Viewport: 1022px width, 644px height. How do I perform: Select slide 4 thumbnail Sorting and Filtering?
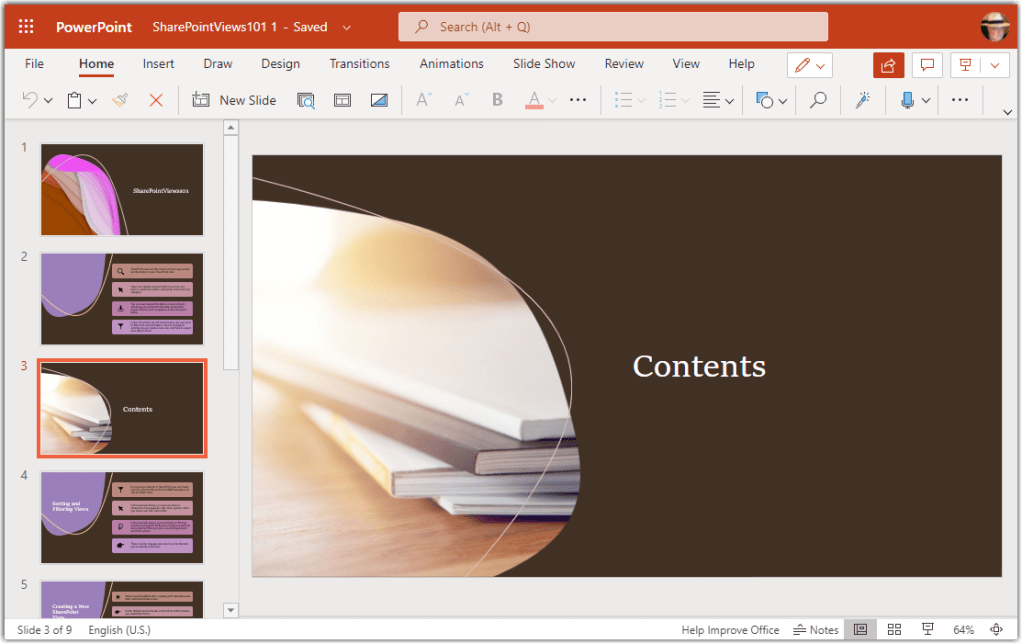(x=121, y=518)
